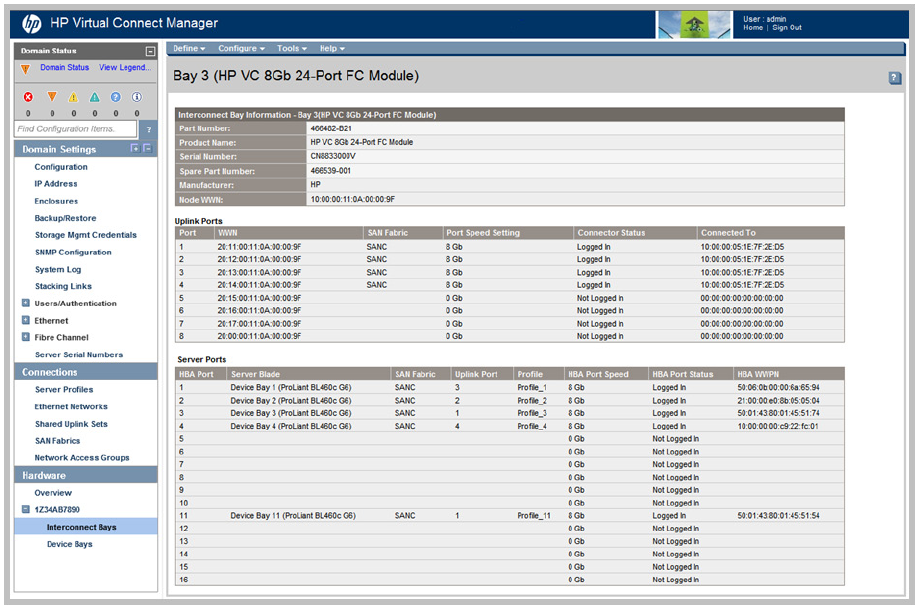
Task: Click the Find Configuration Items search field
Action: pos(75,129)
